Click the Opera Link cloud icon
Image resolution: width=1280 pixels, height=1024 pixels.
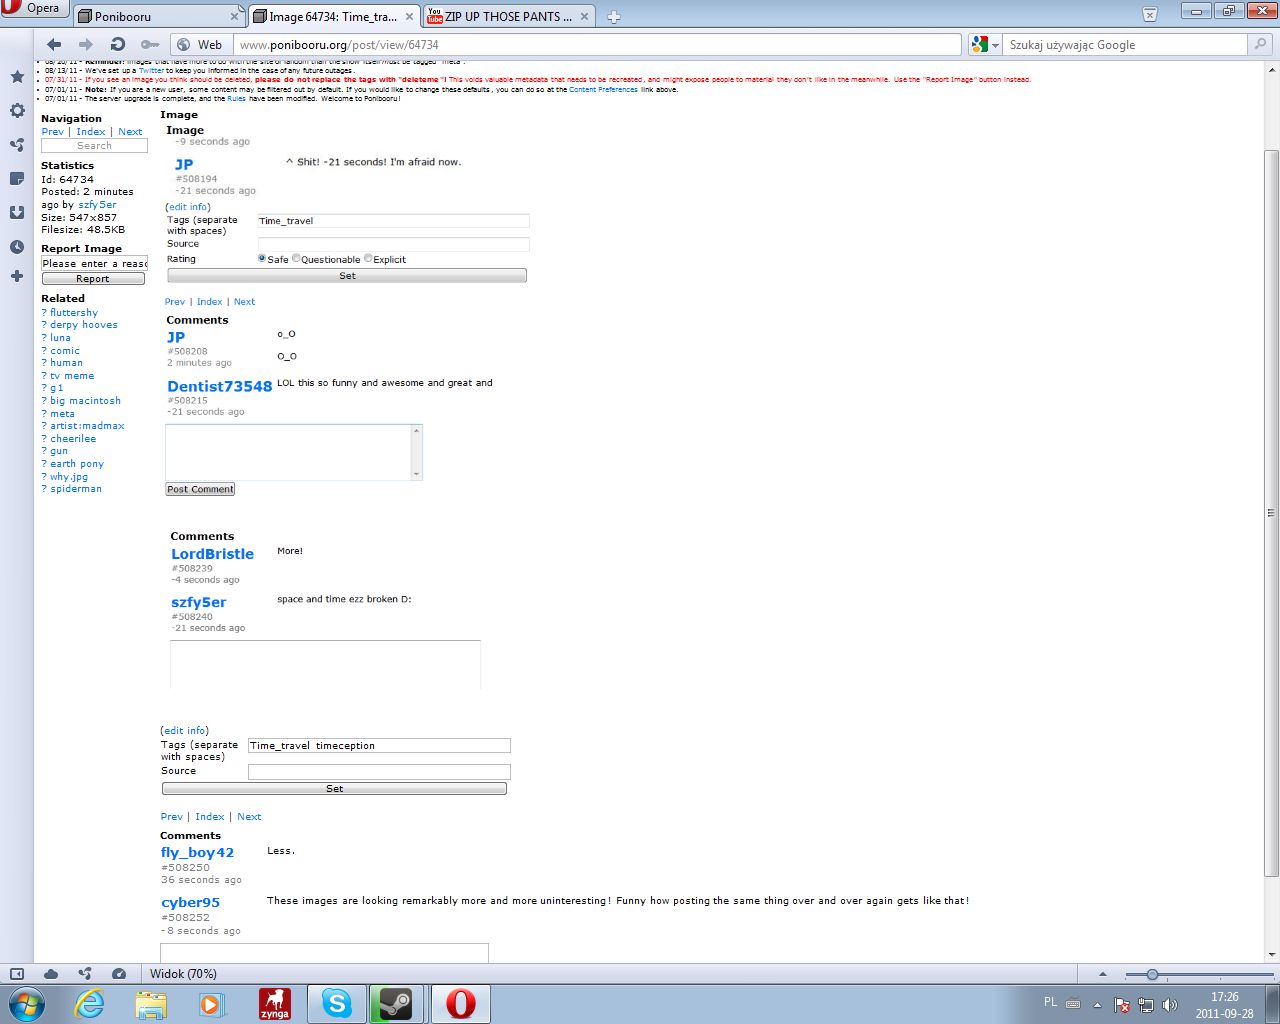coord(51,974)
